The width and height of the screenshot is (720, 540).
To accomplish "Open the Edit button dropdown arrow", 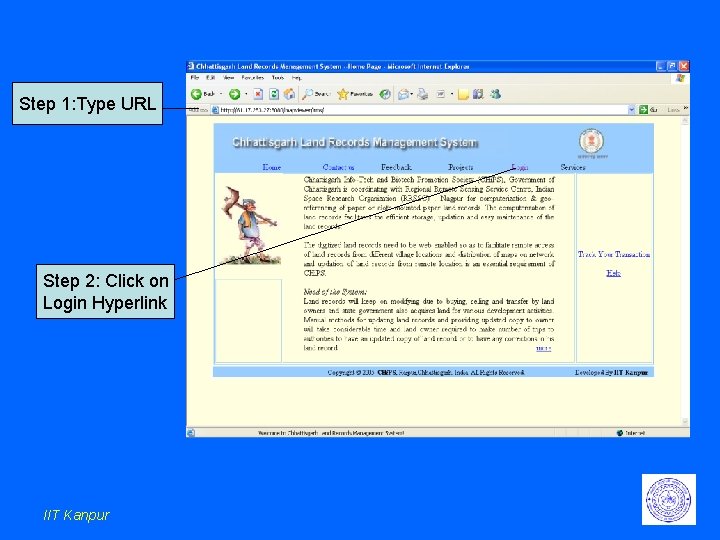I will pyautogui.click(x=452, y=94).
